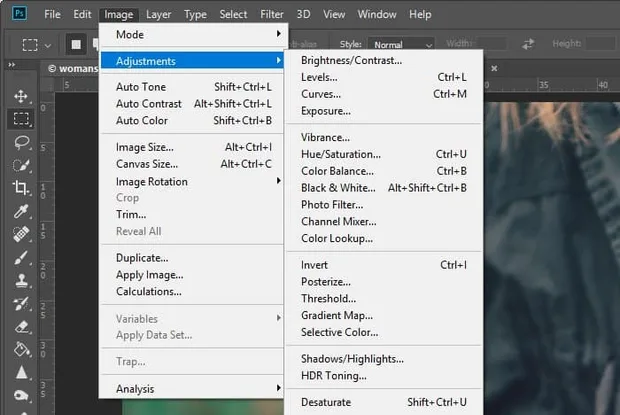Open Exposure adjustment
620x415 pixels.
(384, 111)
